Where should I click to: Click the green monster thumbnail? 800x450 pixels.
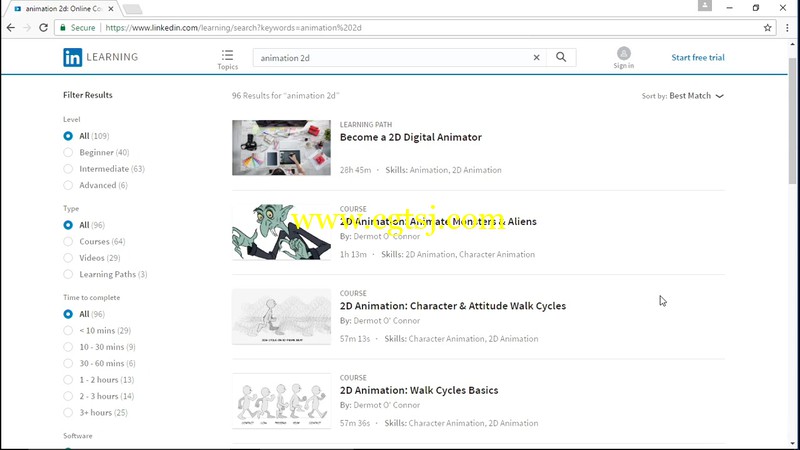tap(281, 232)
